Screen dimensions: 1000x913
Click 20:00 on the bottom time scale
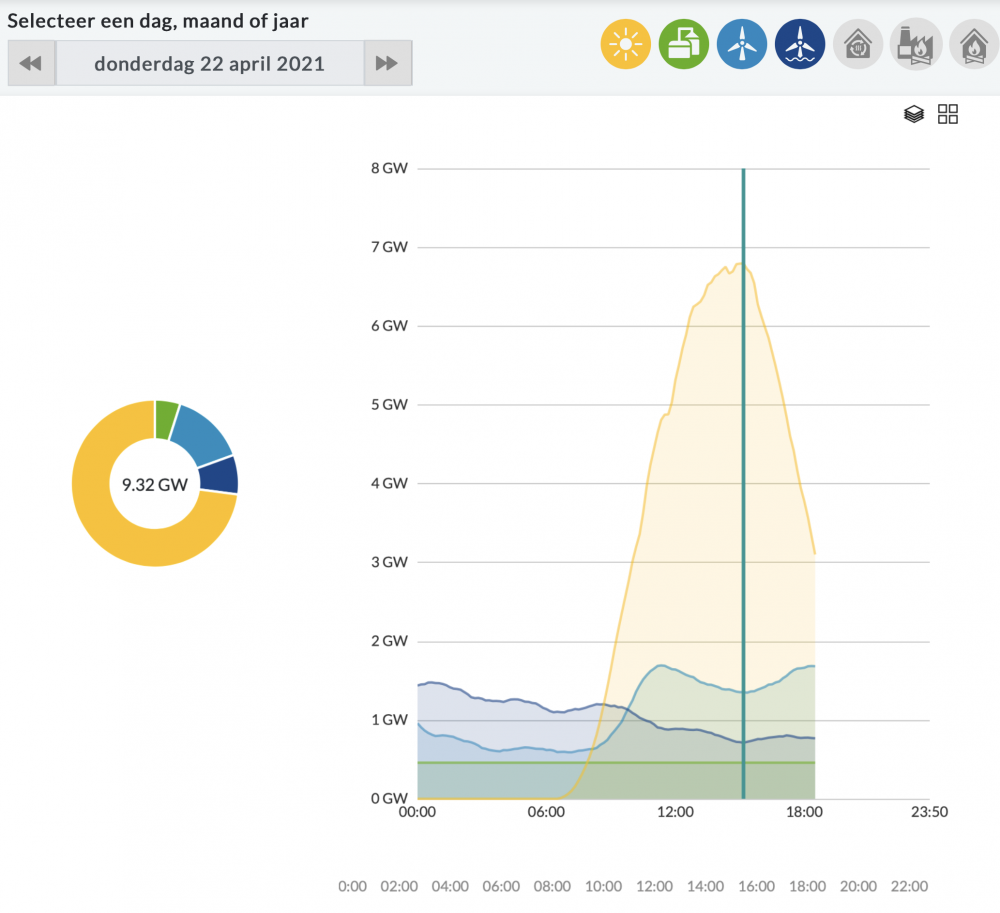[858, 886]
